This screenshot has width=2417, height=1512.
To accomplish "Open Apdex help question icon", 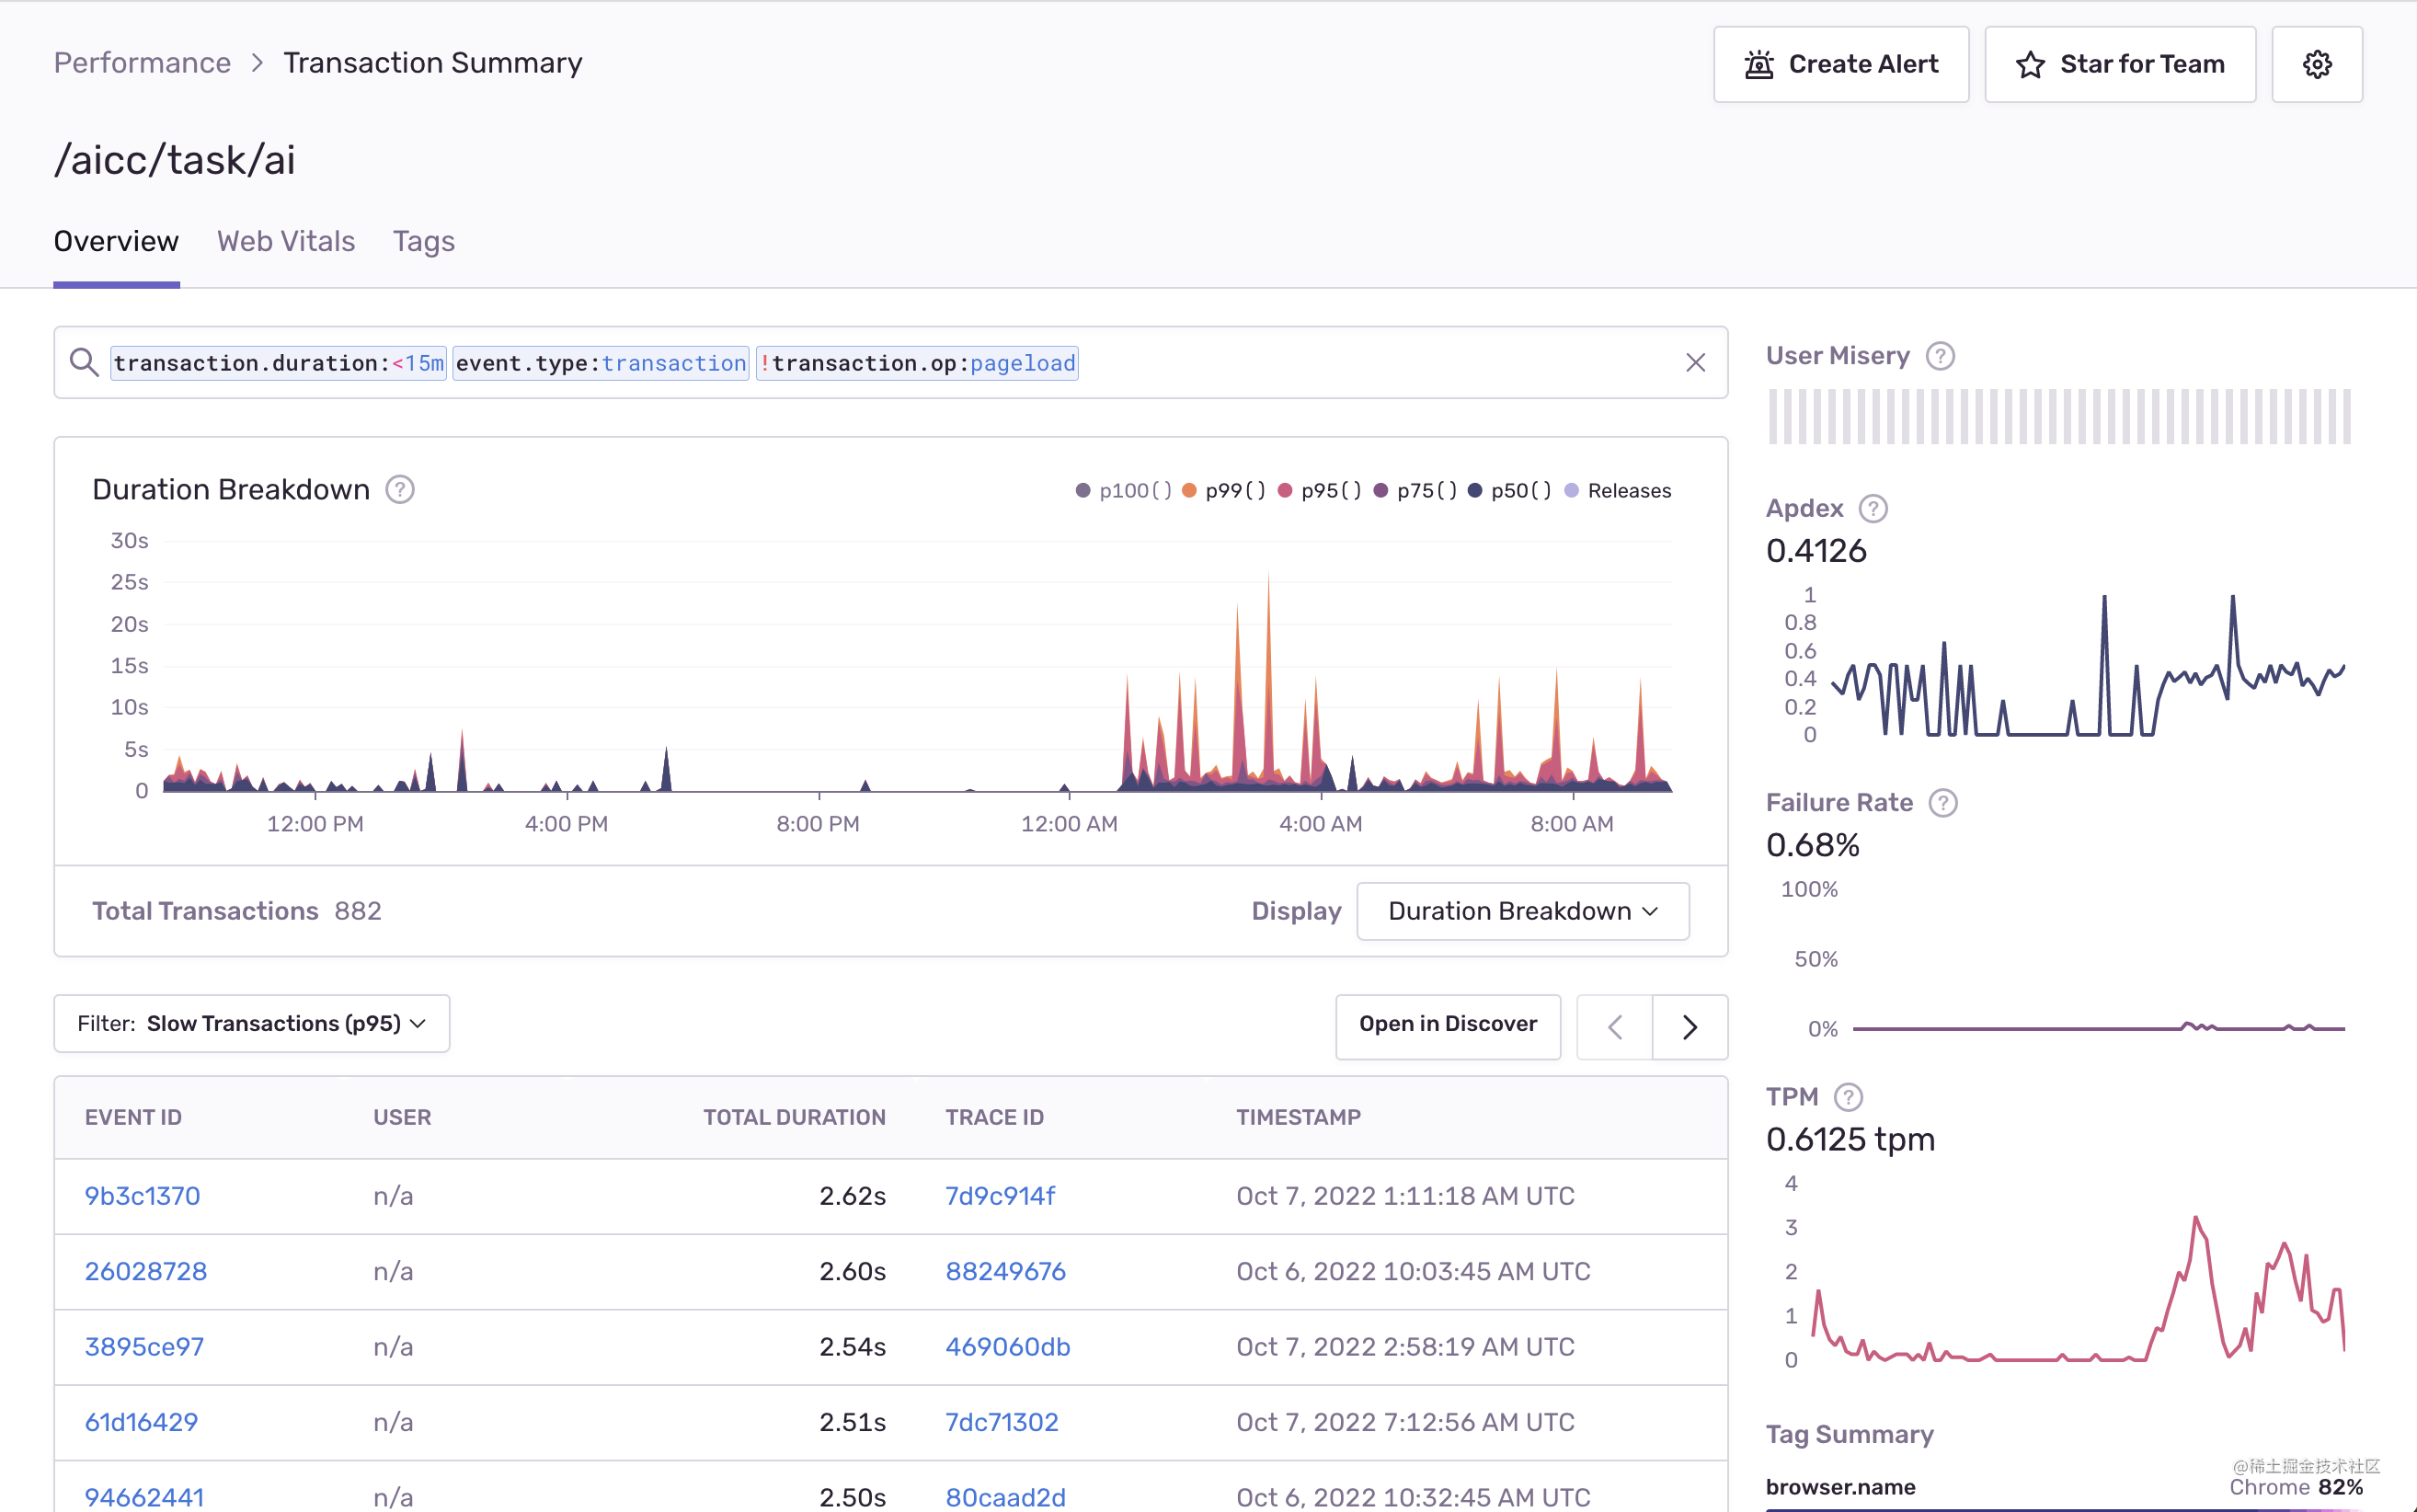I will pyautogui.click(x=1872, y=508).
